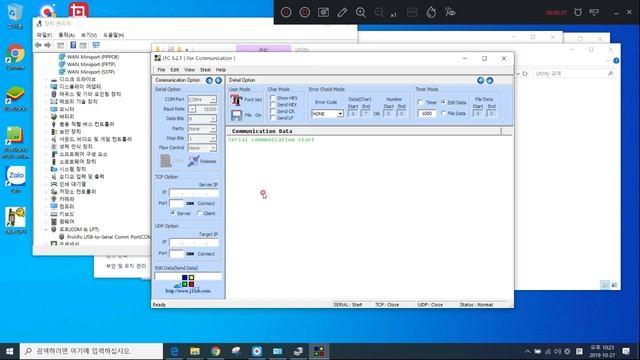Open Chrome from the taskbar
Image resolution: width=640 pixels, height=360 pixels.
216,351
